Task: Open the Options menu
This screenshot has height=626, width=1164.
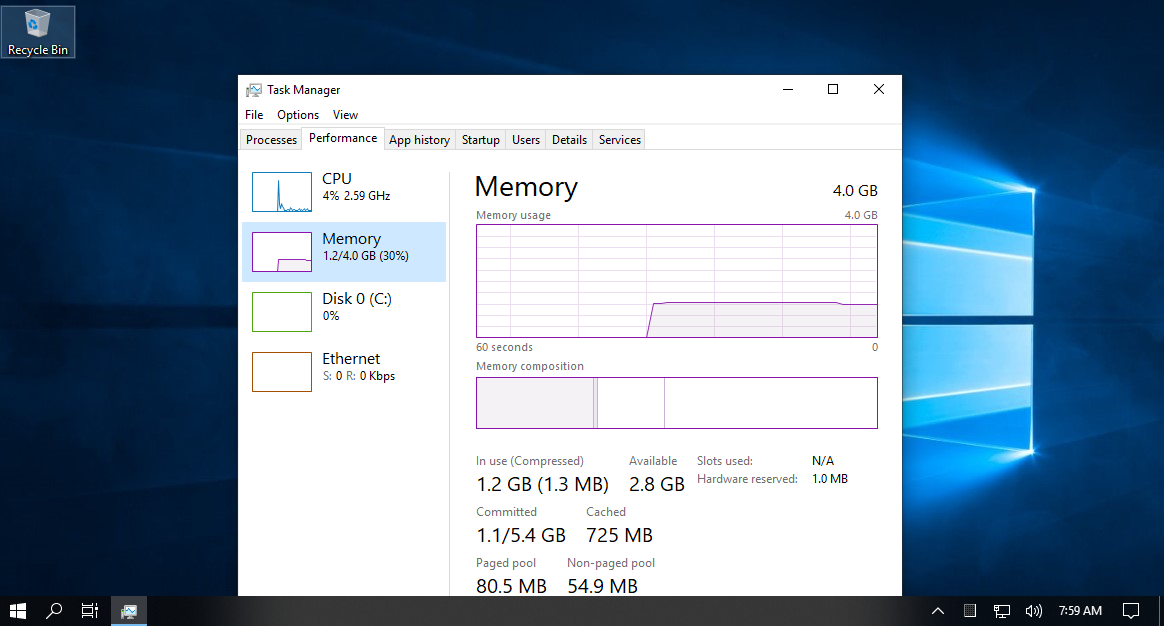Action: pyautogui.click(x=298, y=114)
